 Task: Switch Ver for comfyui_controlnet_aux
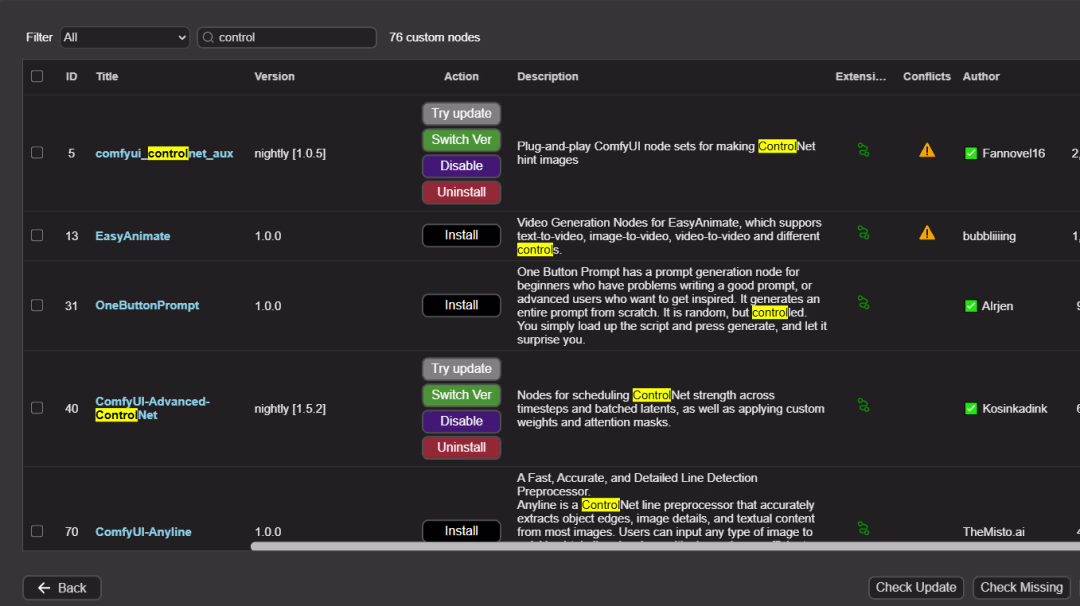(x=461, y=140)
